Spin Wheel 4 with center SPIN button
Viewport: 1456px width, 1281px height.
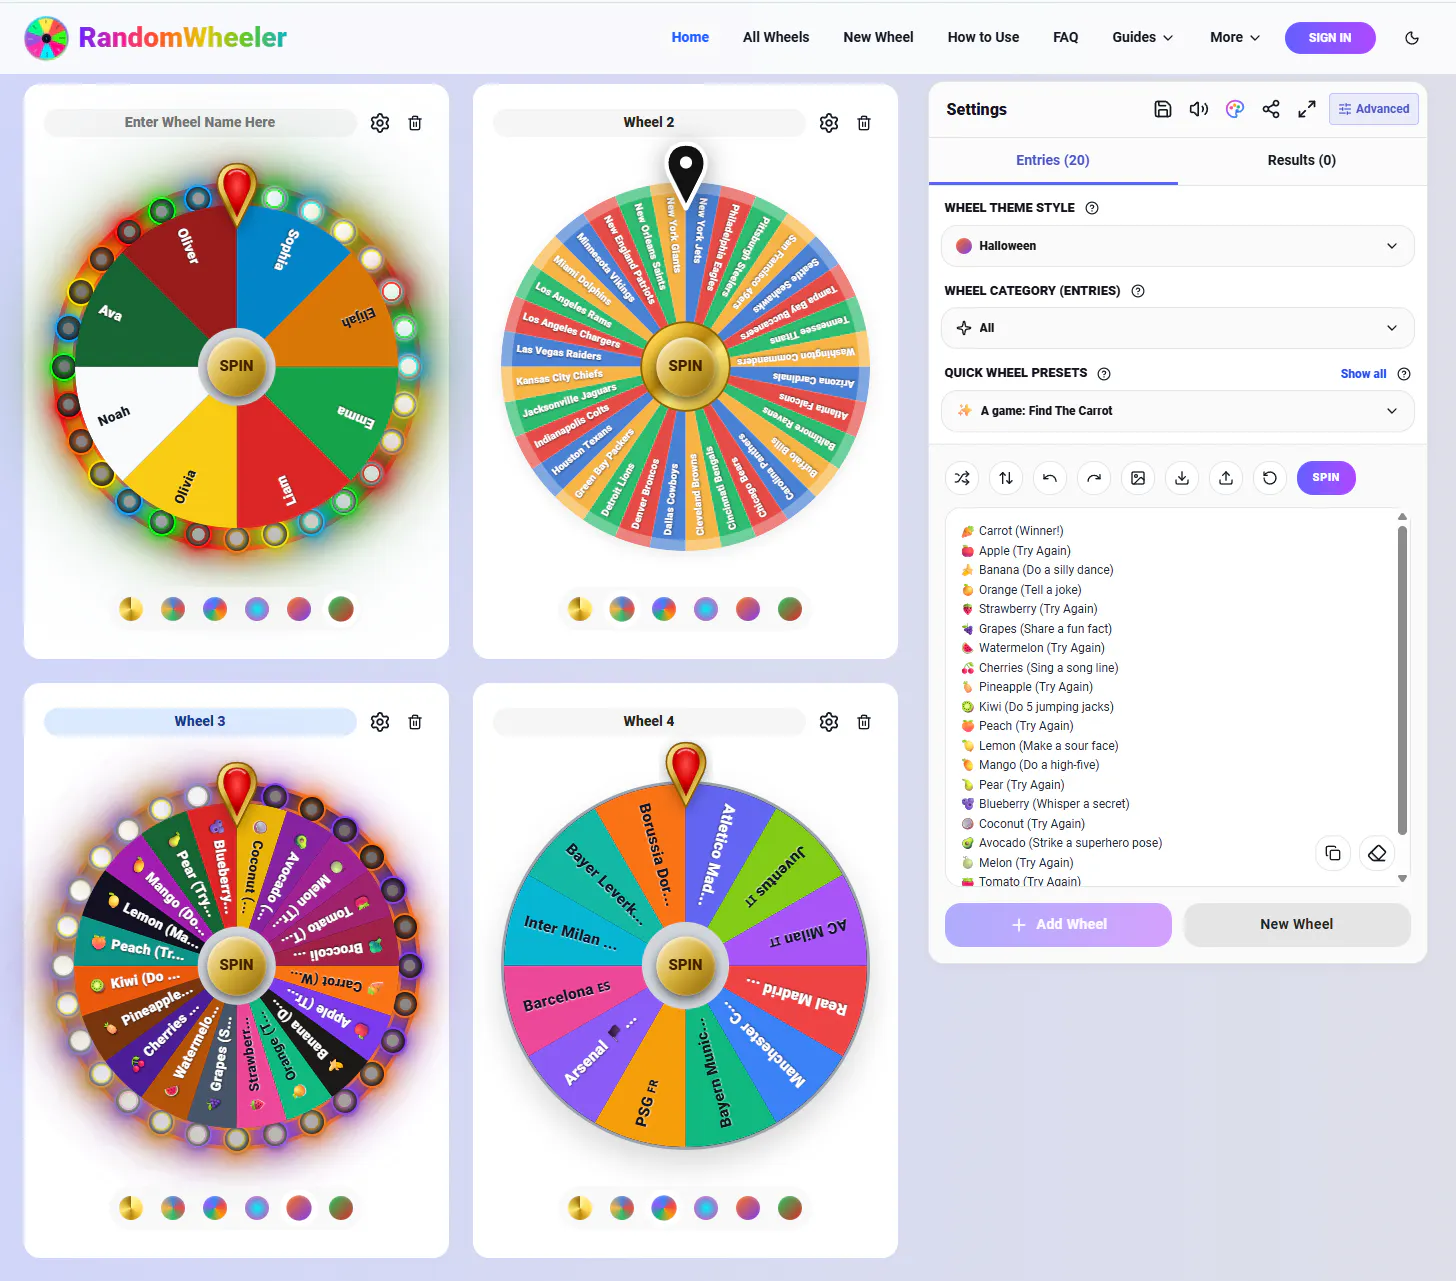pyautogui.click(x=685, y=965)
